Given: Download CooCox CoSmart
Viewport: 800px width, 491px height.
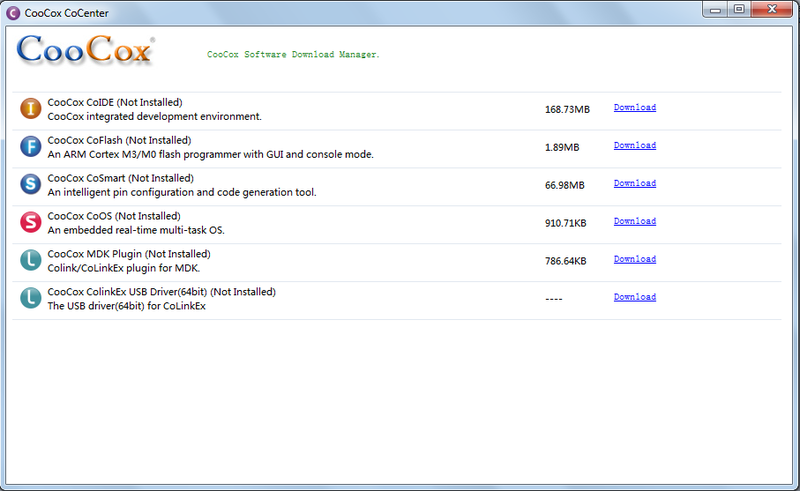Looking at the screenshot, I should 634,183.
